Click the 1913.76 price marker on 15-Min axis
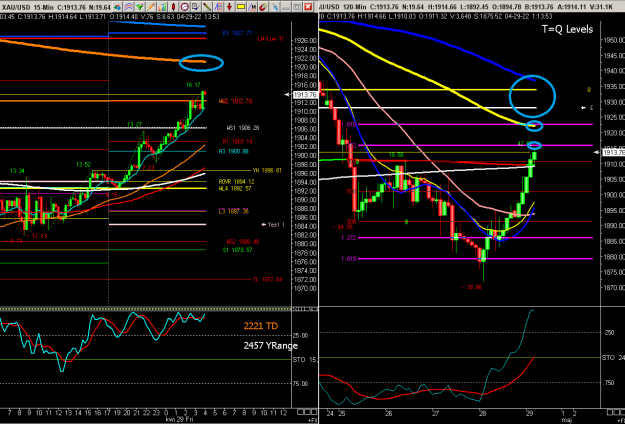The image size is (625, 424). [305, 94]
